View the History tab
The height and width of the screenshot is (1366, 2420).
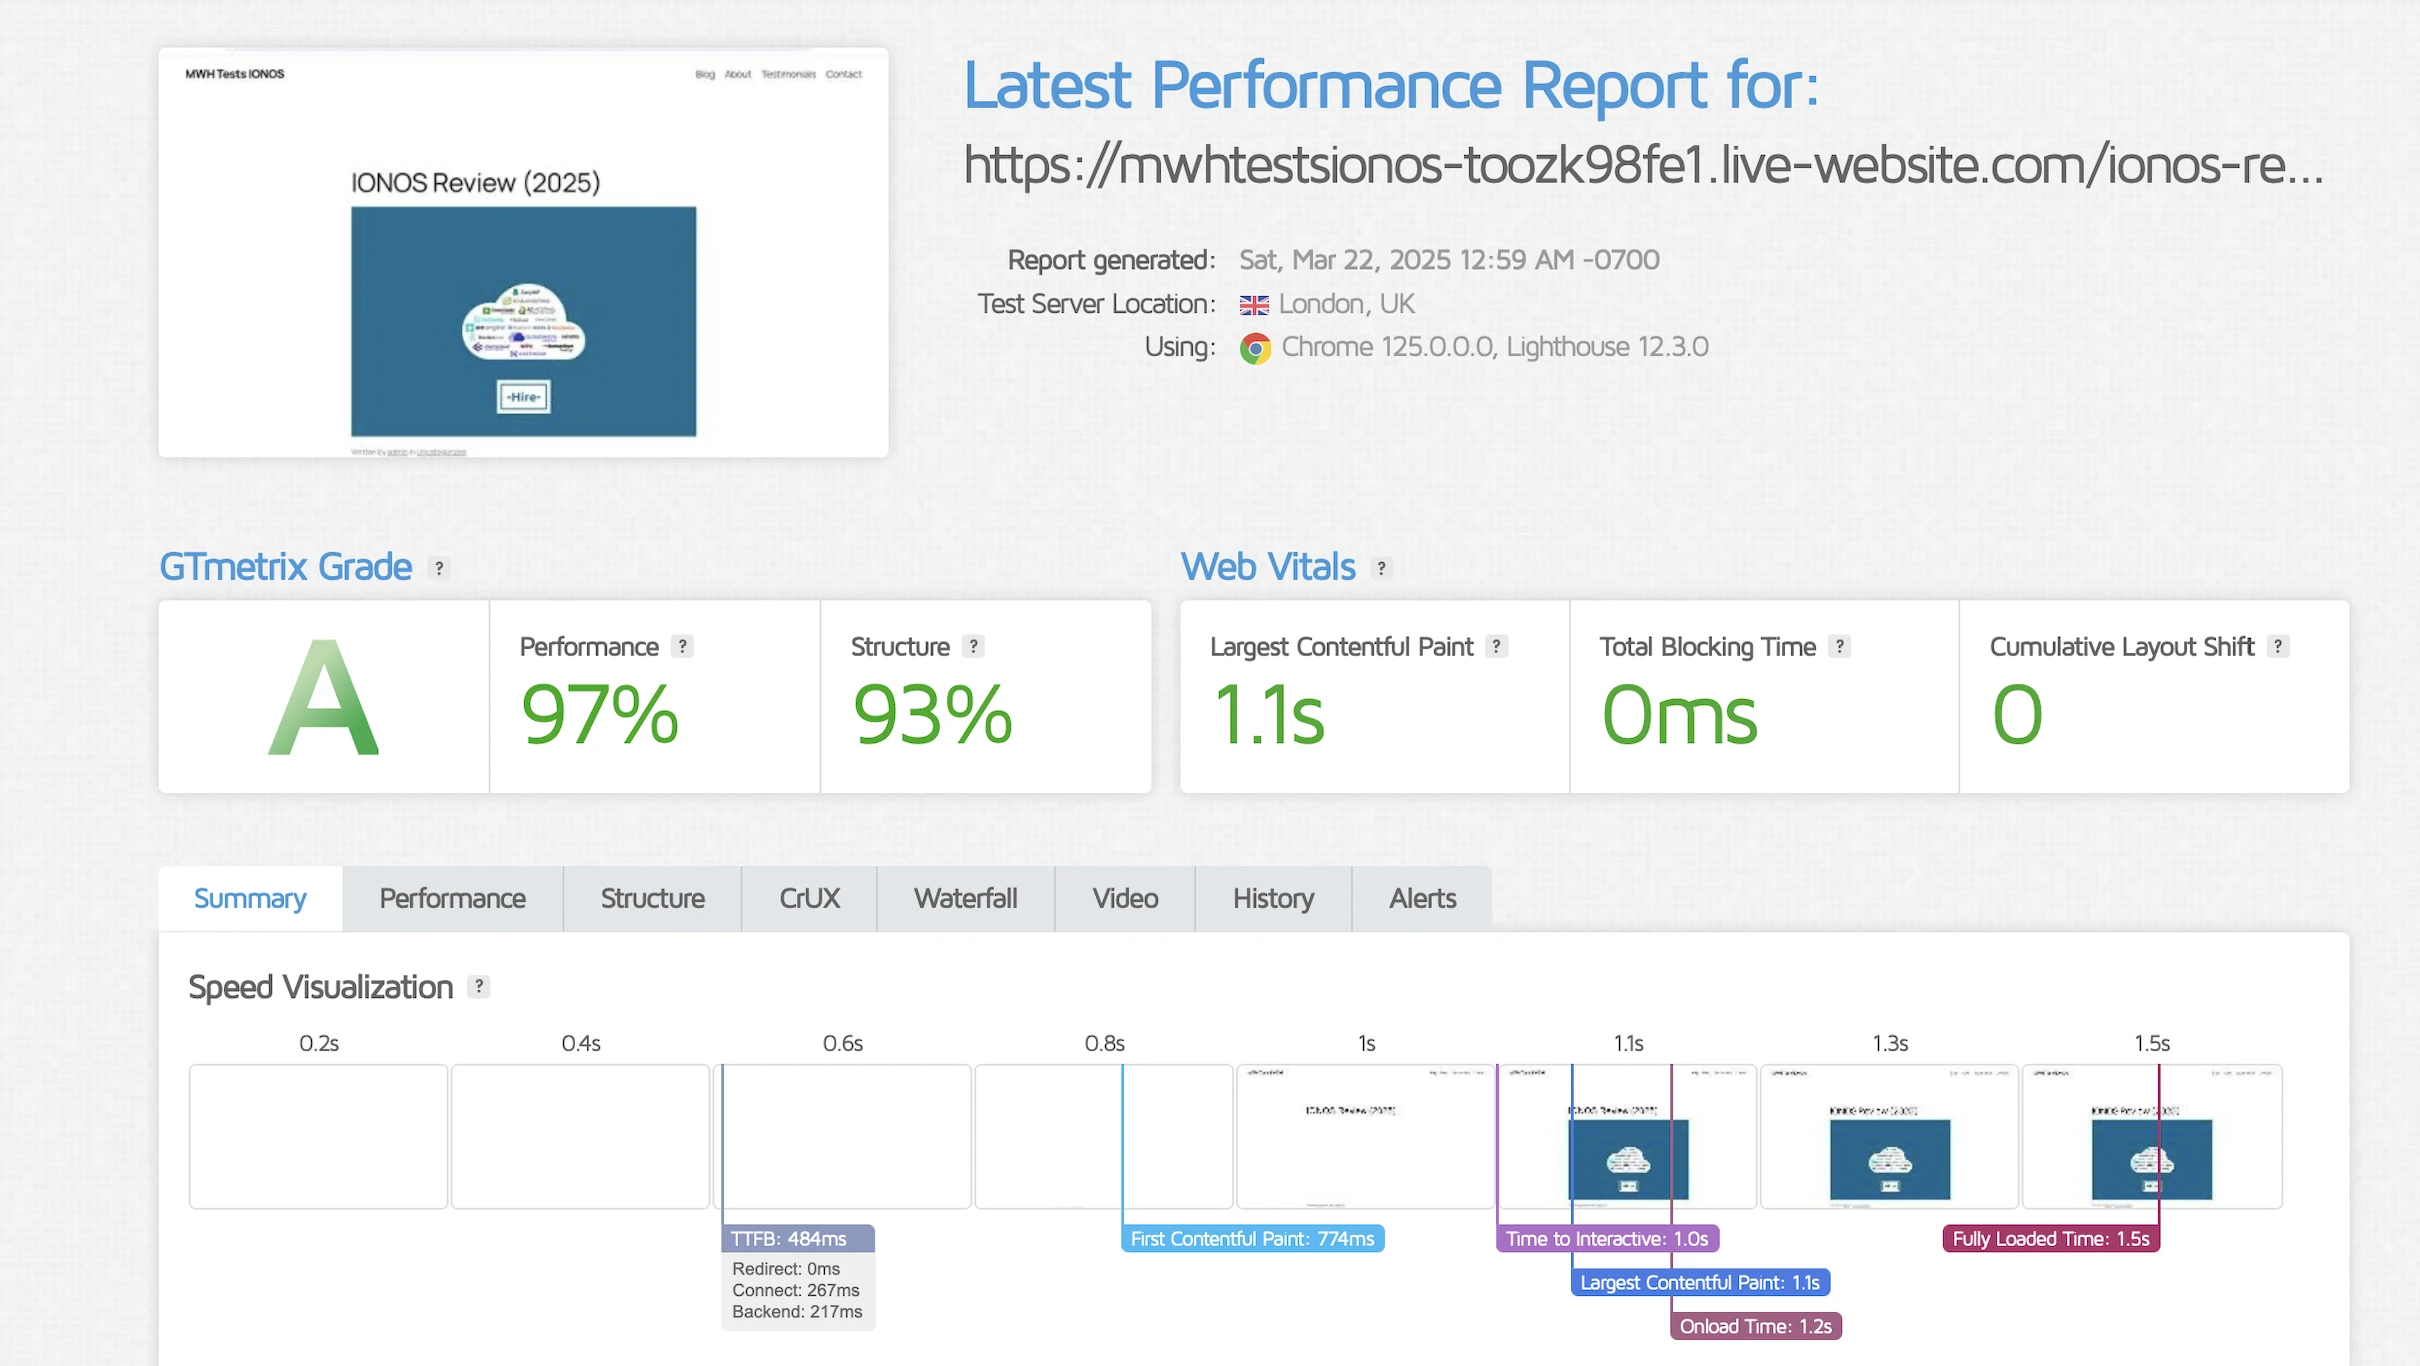click(x=1273, y=899)
